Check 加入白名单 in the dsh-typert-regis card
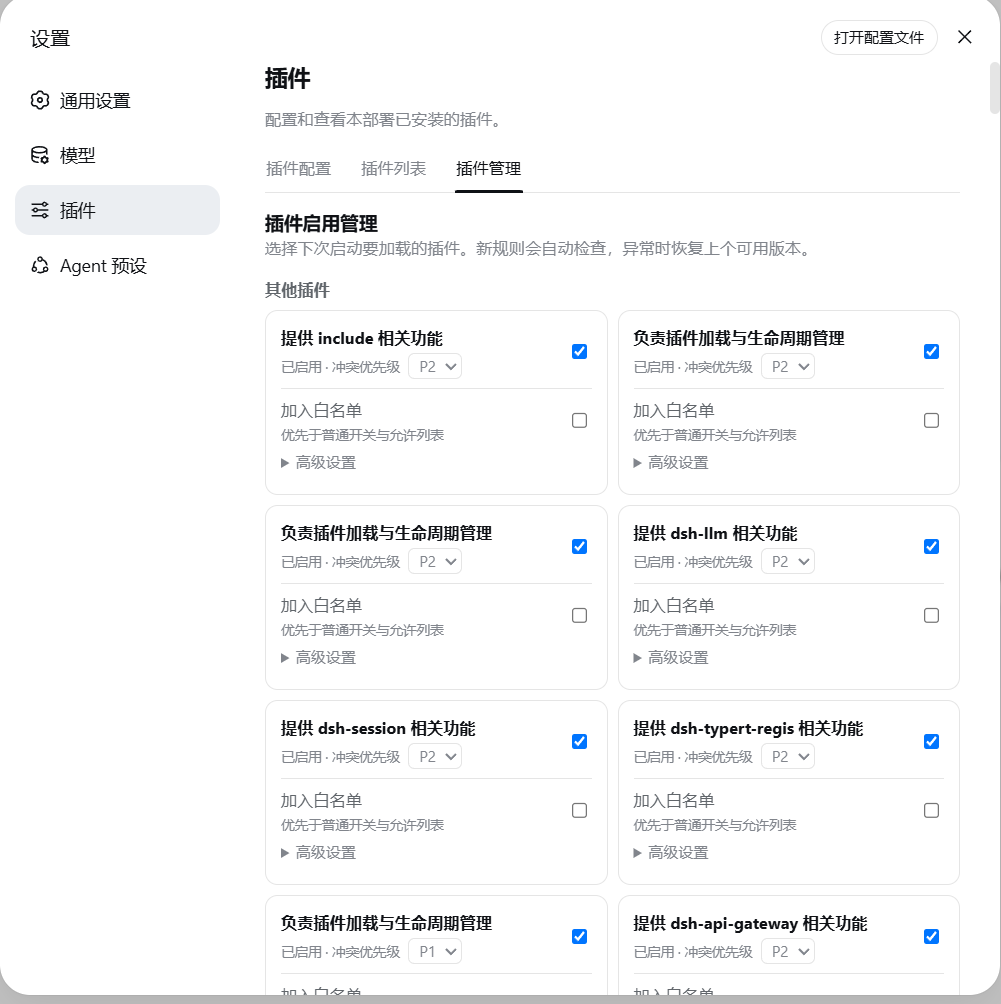The image size is (1001, 1004). tap(931, 811)
